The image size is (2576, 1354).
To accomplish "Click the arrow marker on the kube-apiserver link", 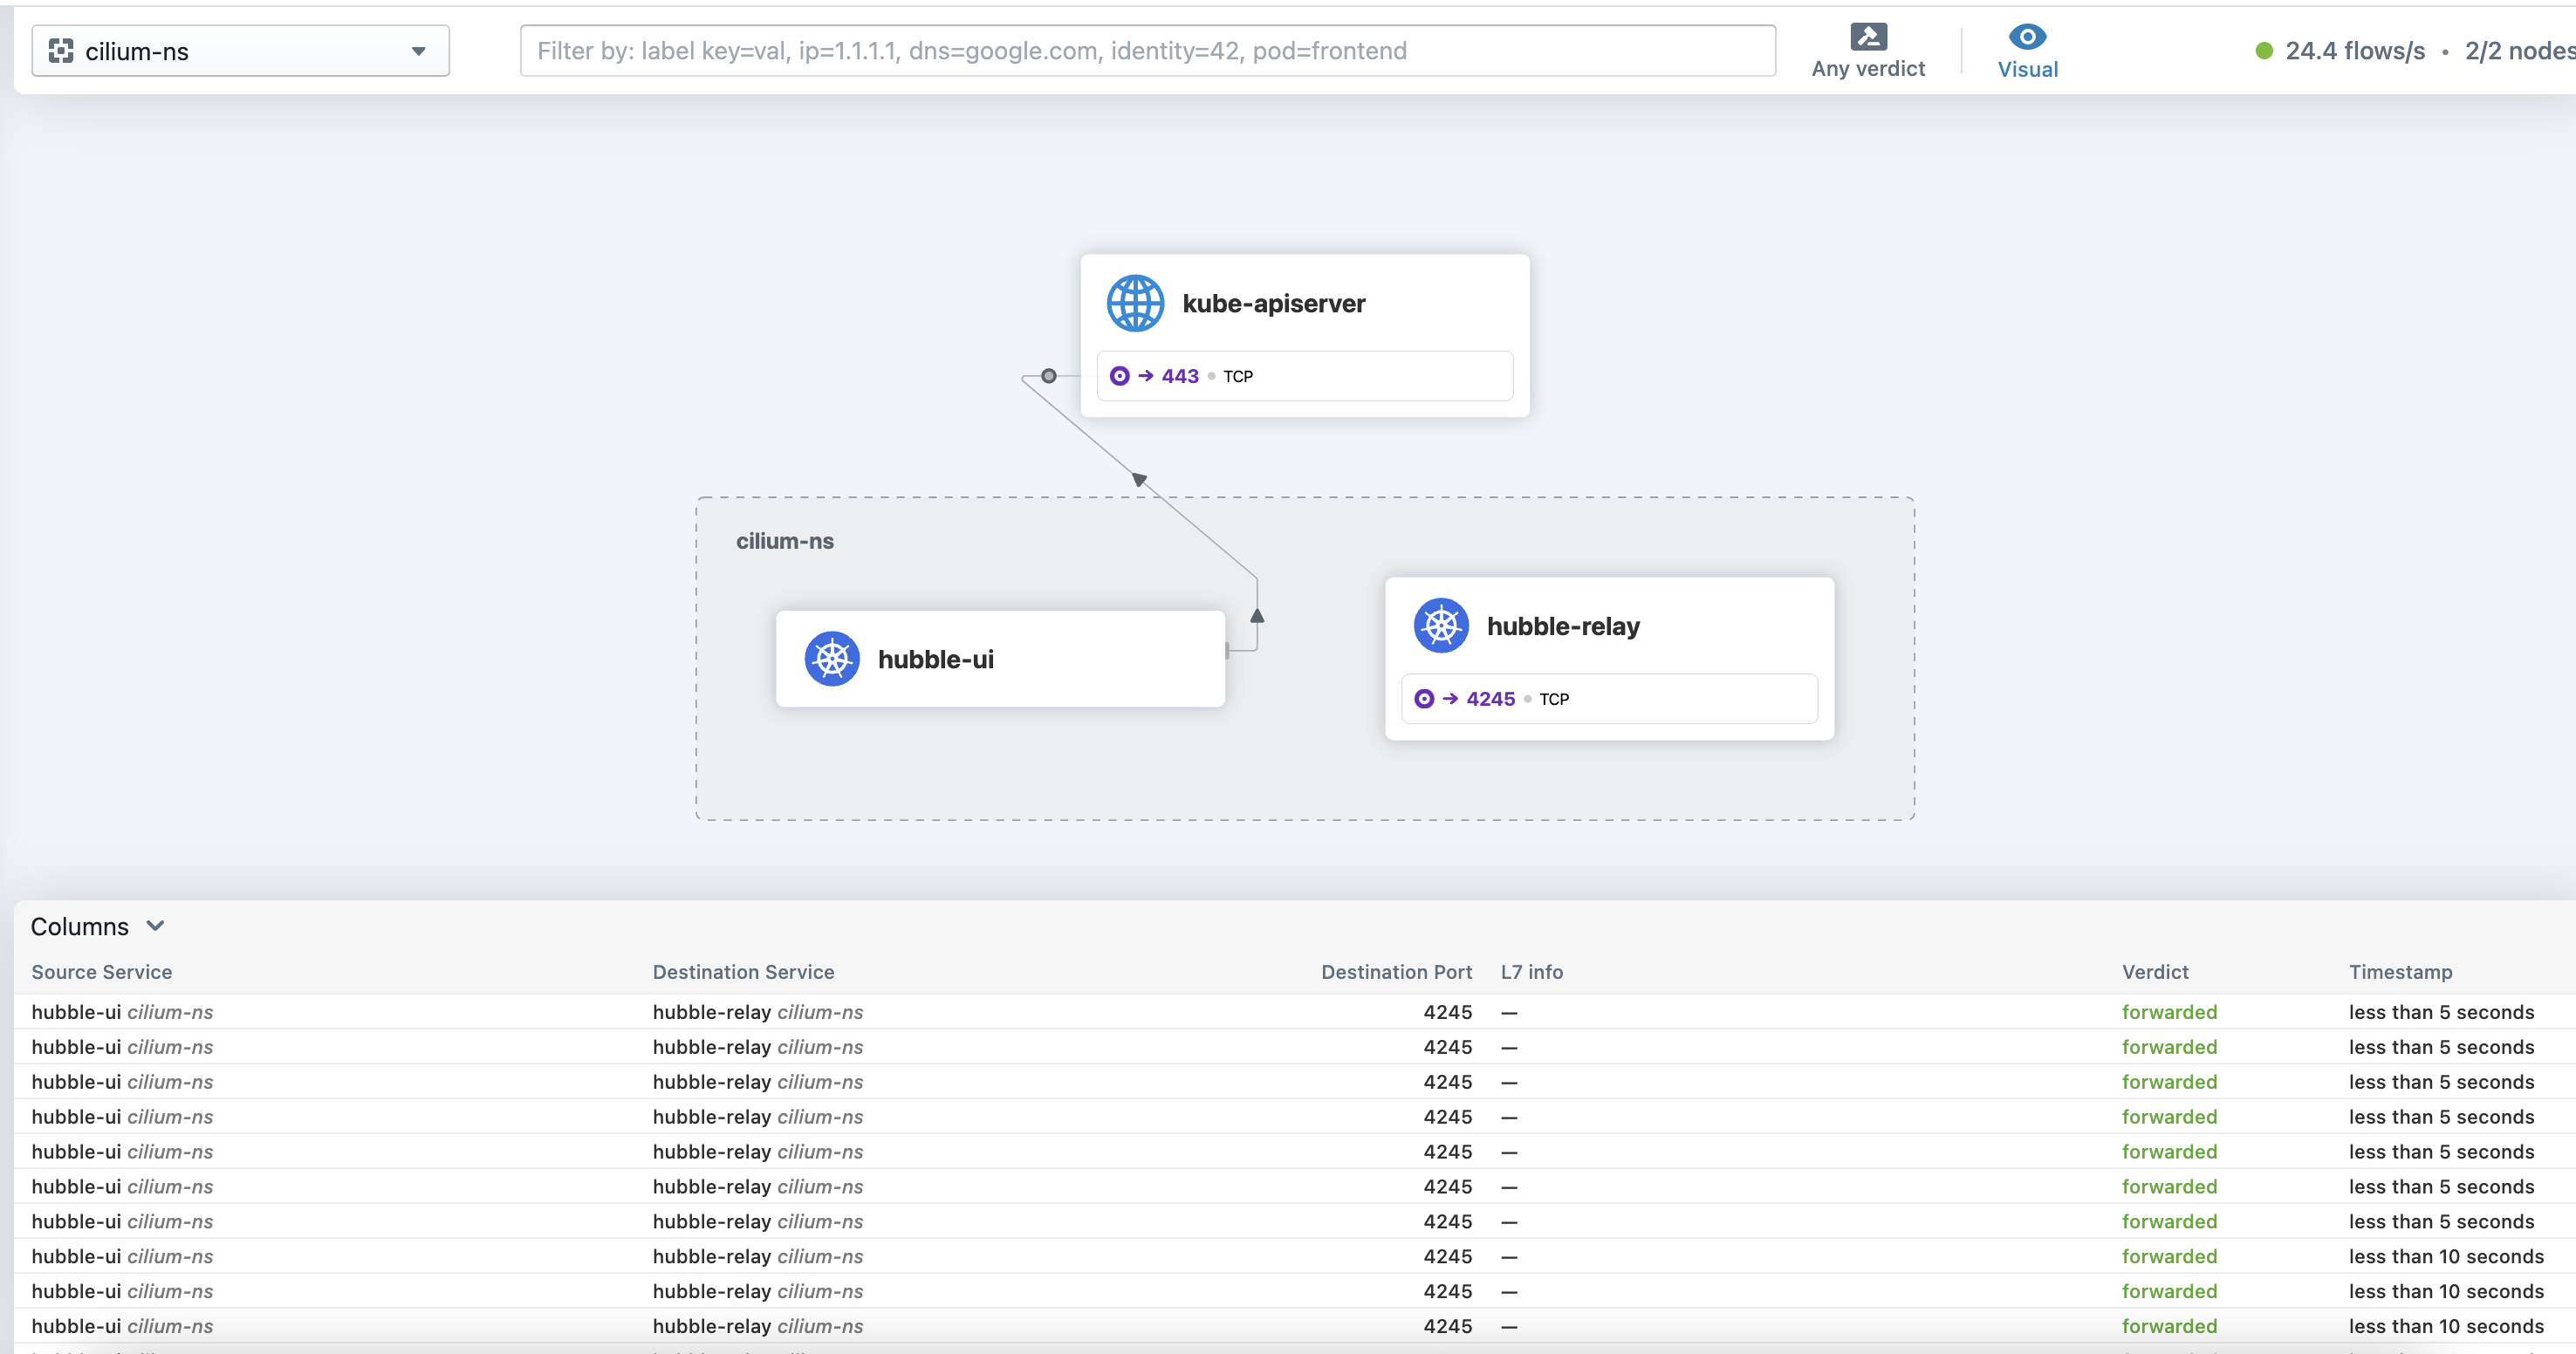I will (x=1139, y=480).
